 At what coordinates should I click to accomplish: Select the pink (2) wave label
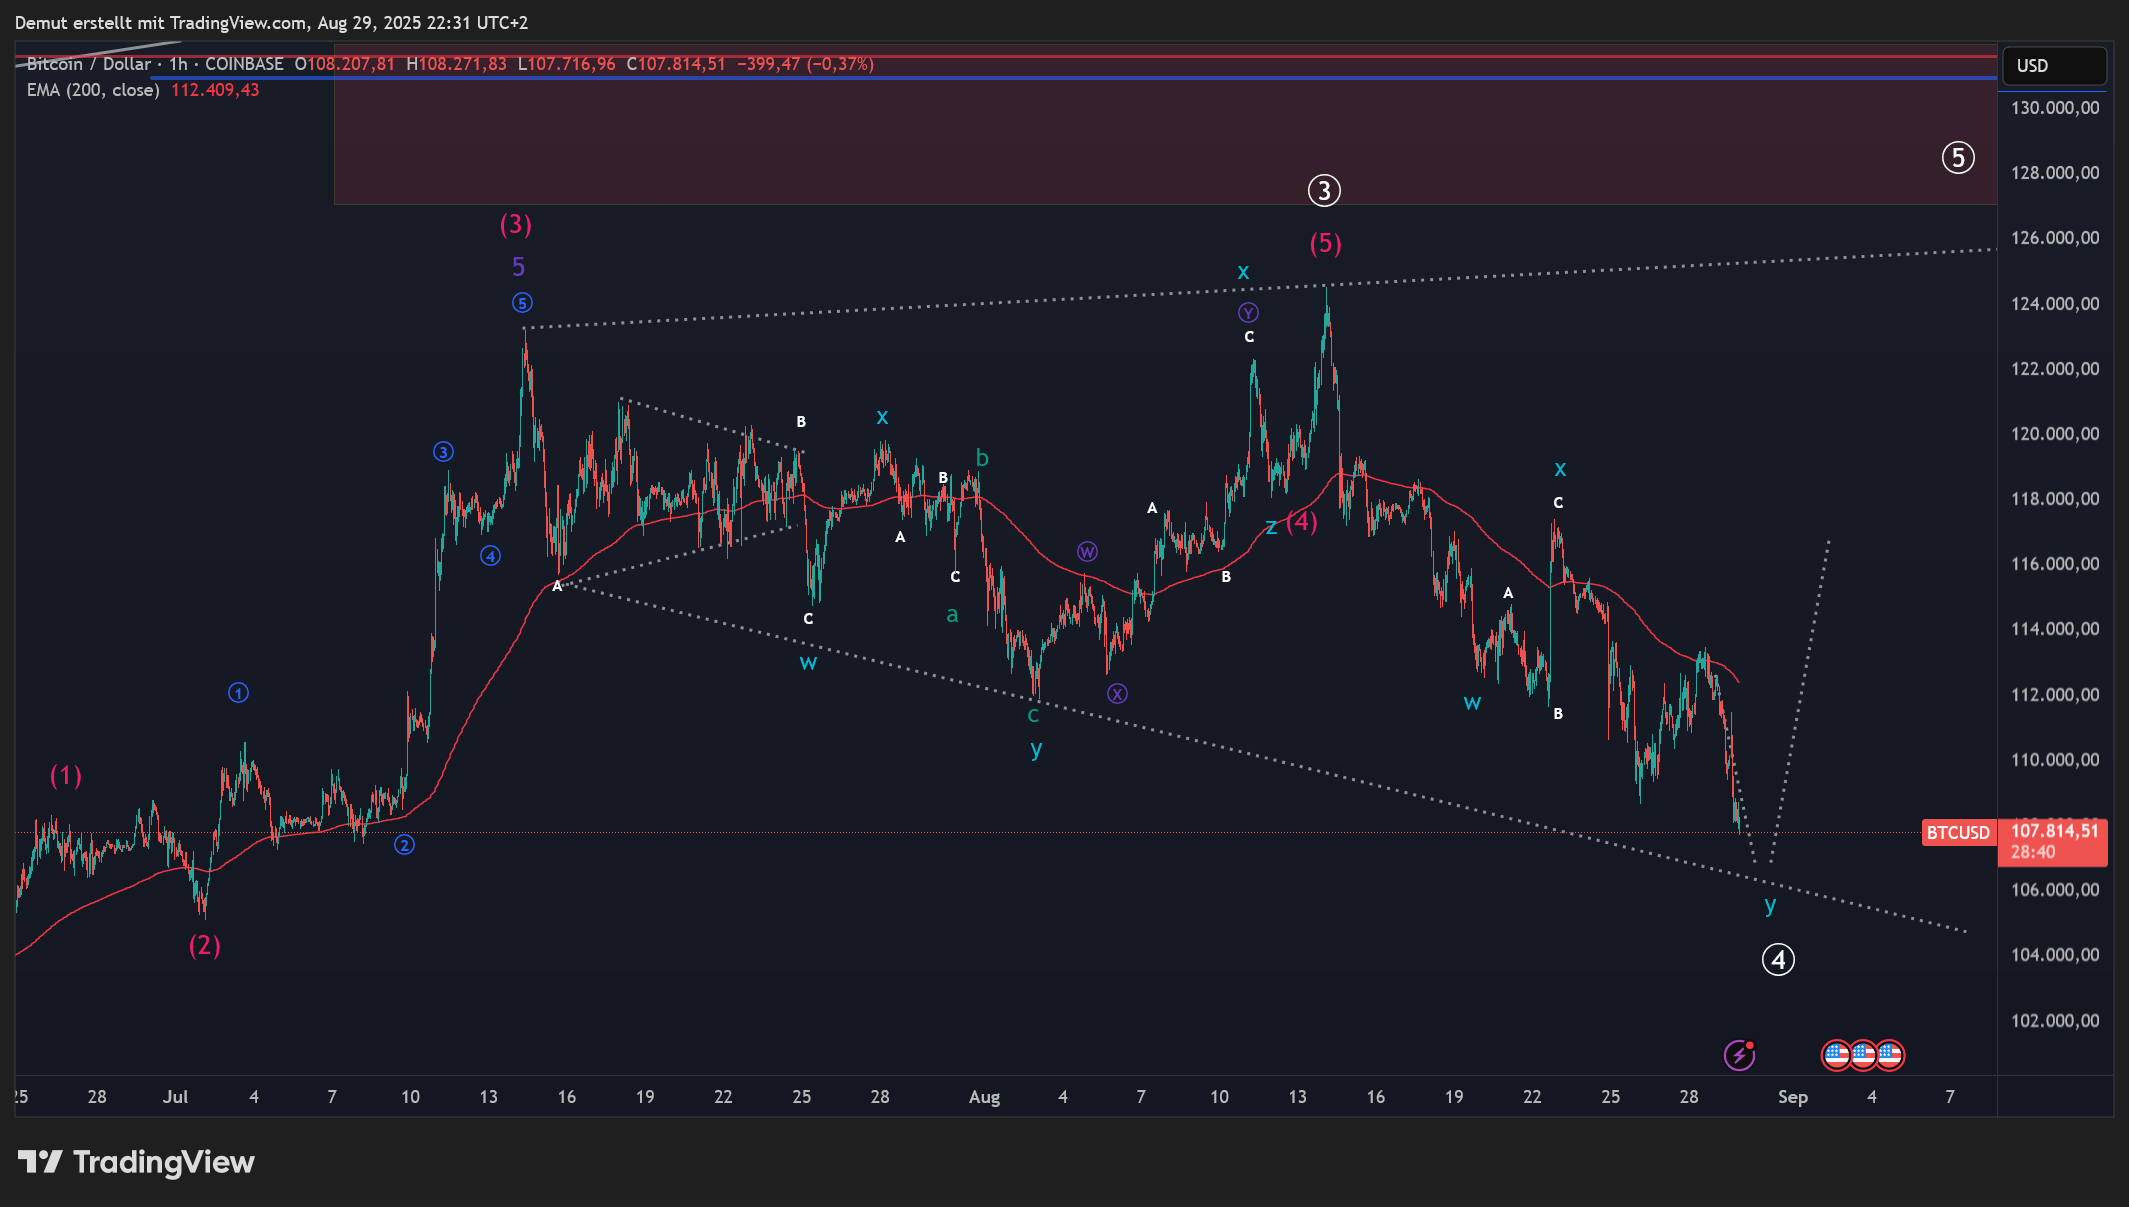pos(205,946)
